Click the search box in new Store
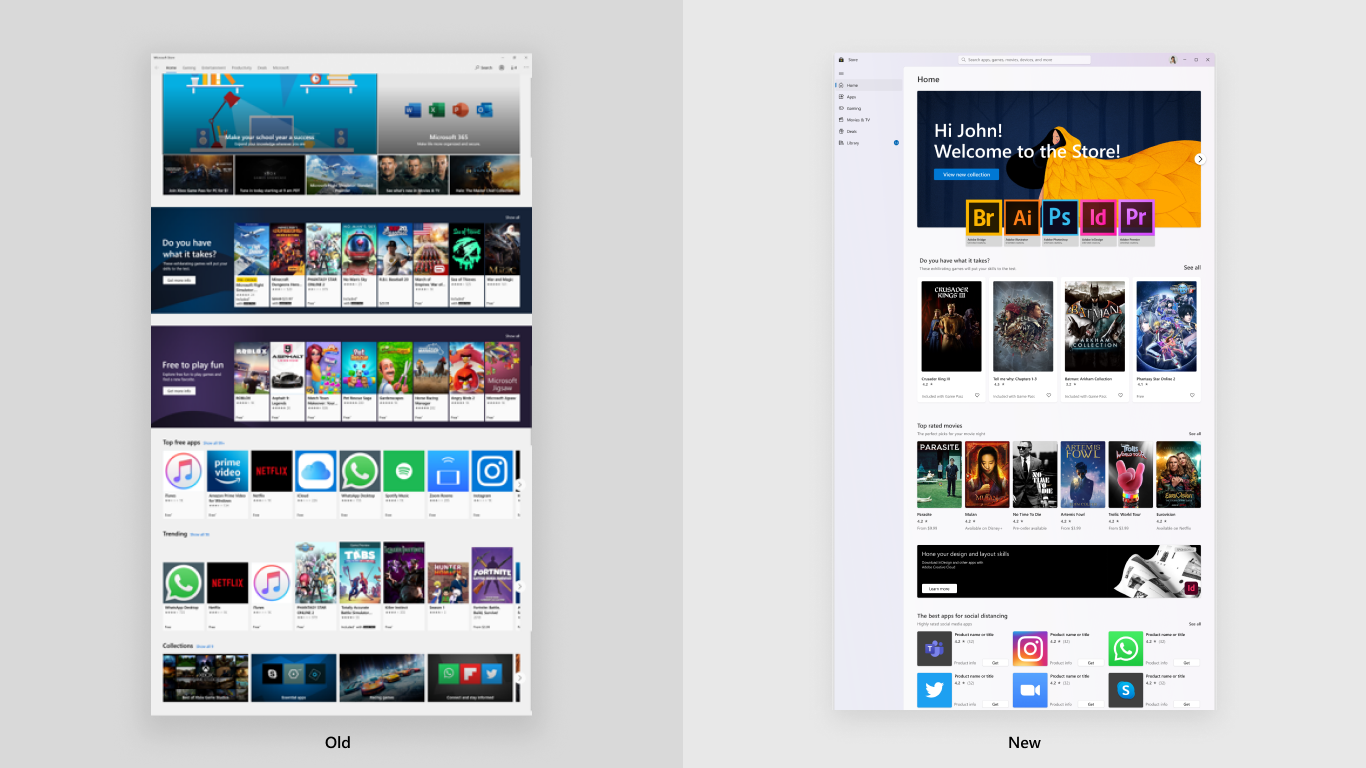 pos(1024,60)
